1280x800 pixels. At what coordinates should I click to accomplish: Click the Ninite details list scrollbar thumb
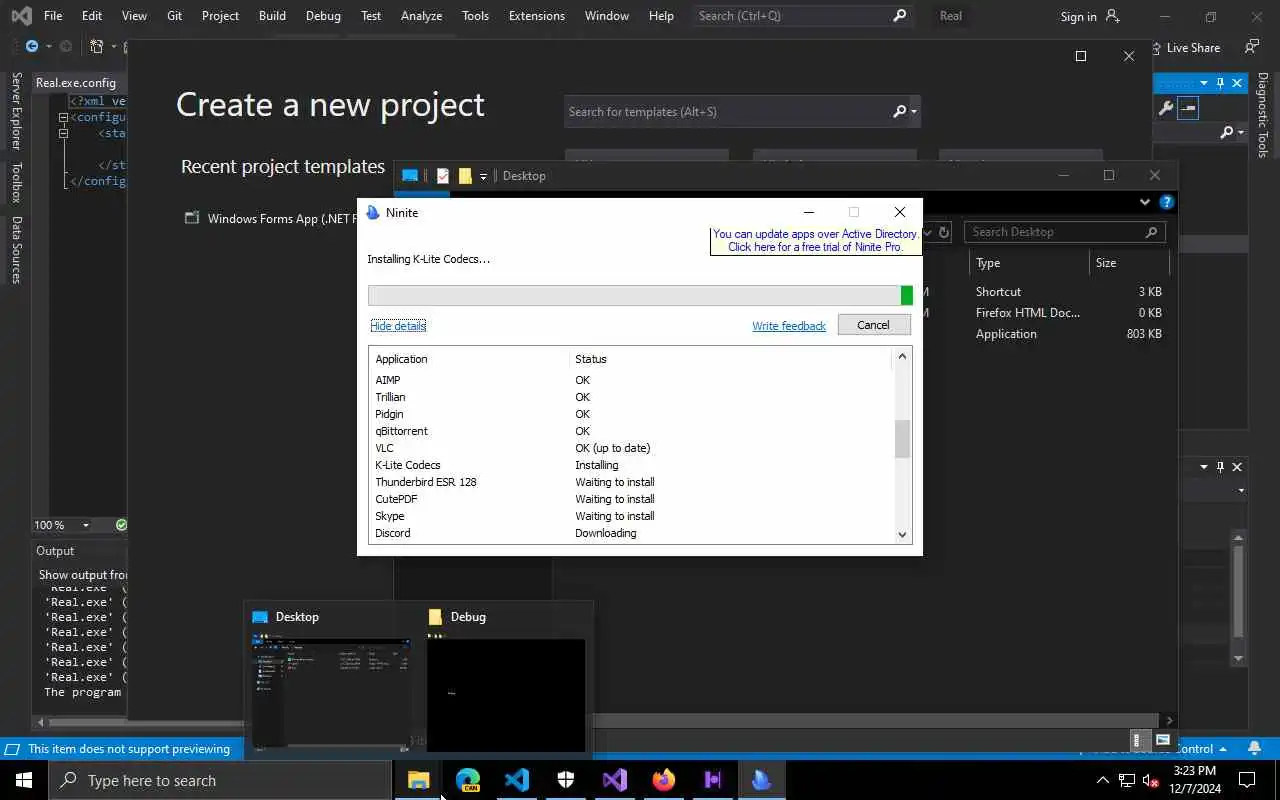click(902, 439)
